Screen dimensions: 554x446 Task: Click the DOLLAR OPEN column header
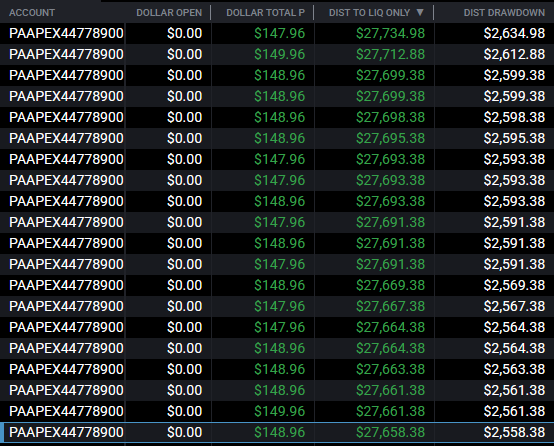click(169, 13)
